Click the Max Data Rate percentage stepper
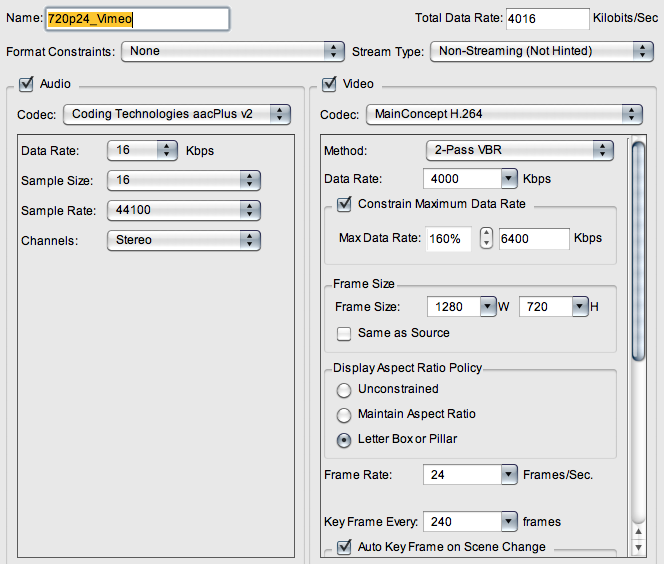Screen dimensions: 664x564 486,239
